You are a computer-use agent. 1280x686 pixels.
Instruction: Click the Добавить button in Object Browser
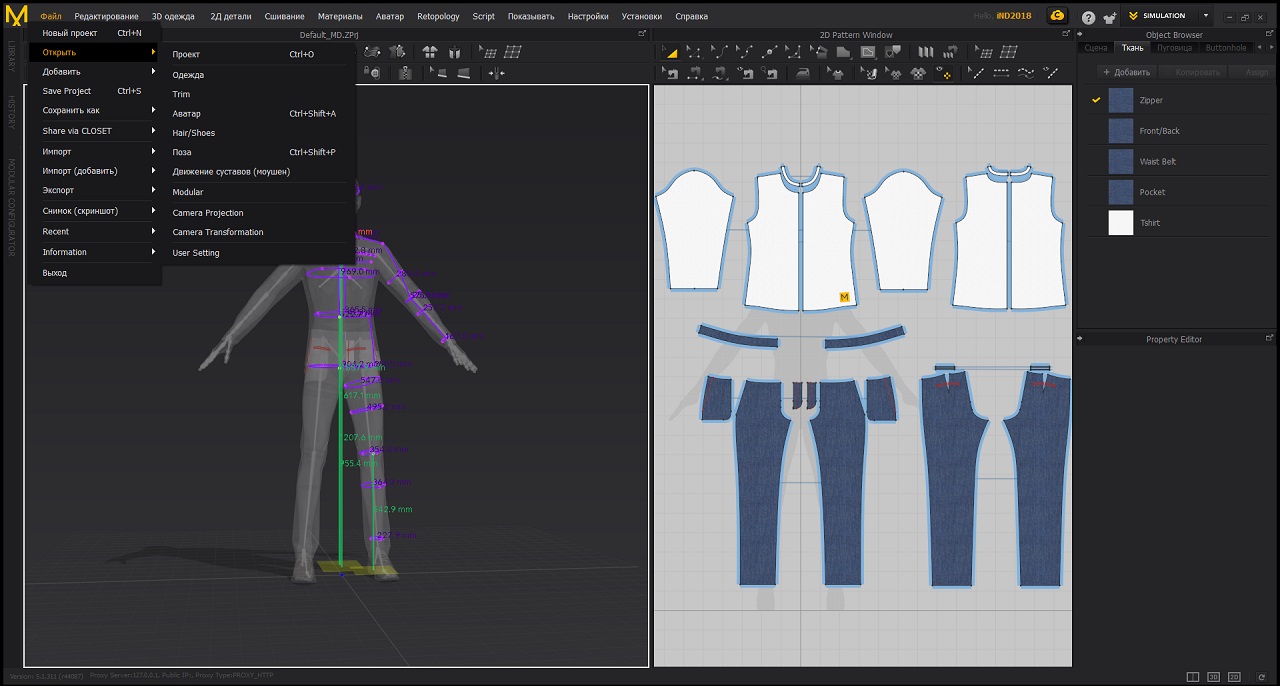tap(1126, 72)
